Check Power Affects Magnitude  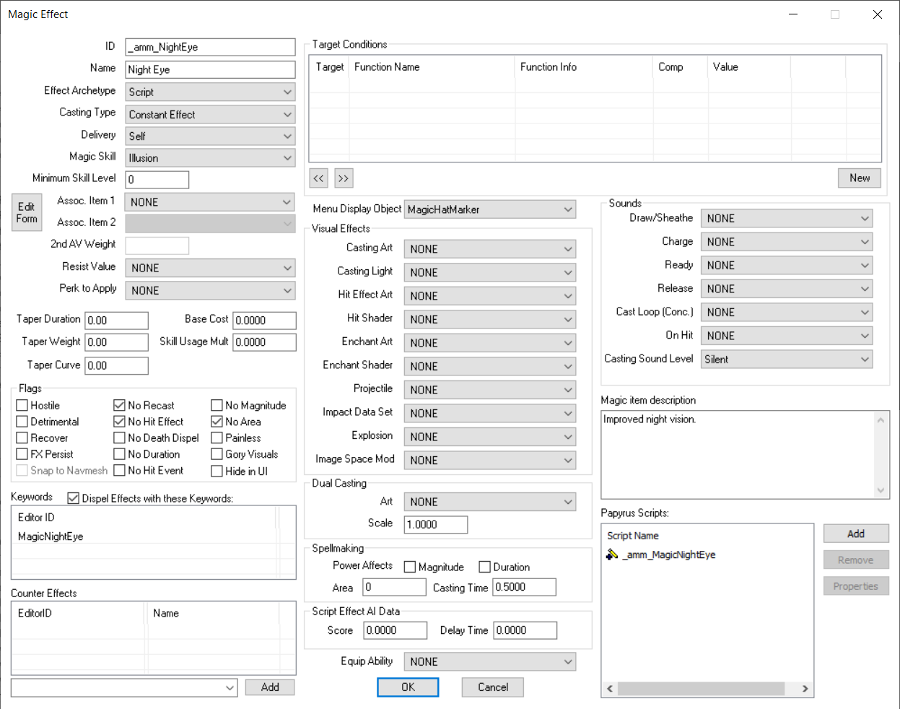(x=410, y=567)
